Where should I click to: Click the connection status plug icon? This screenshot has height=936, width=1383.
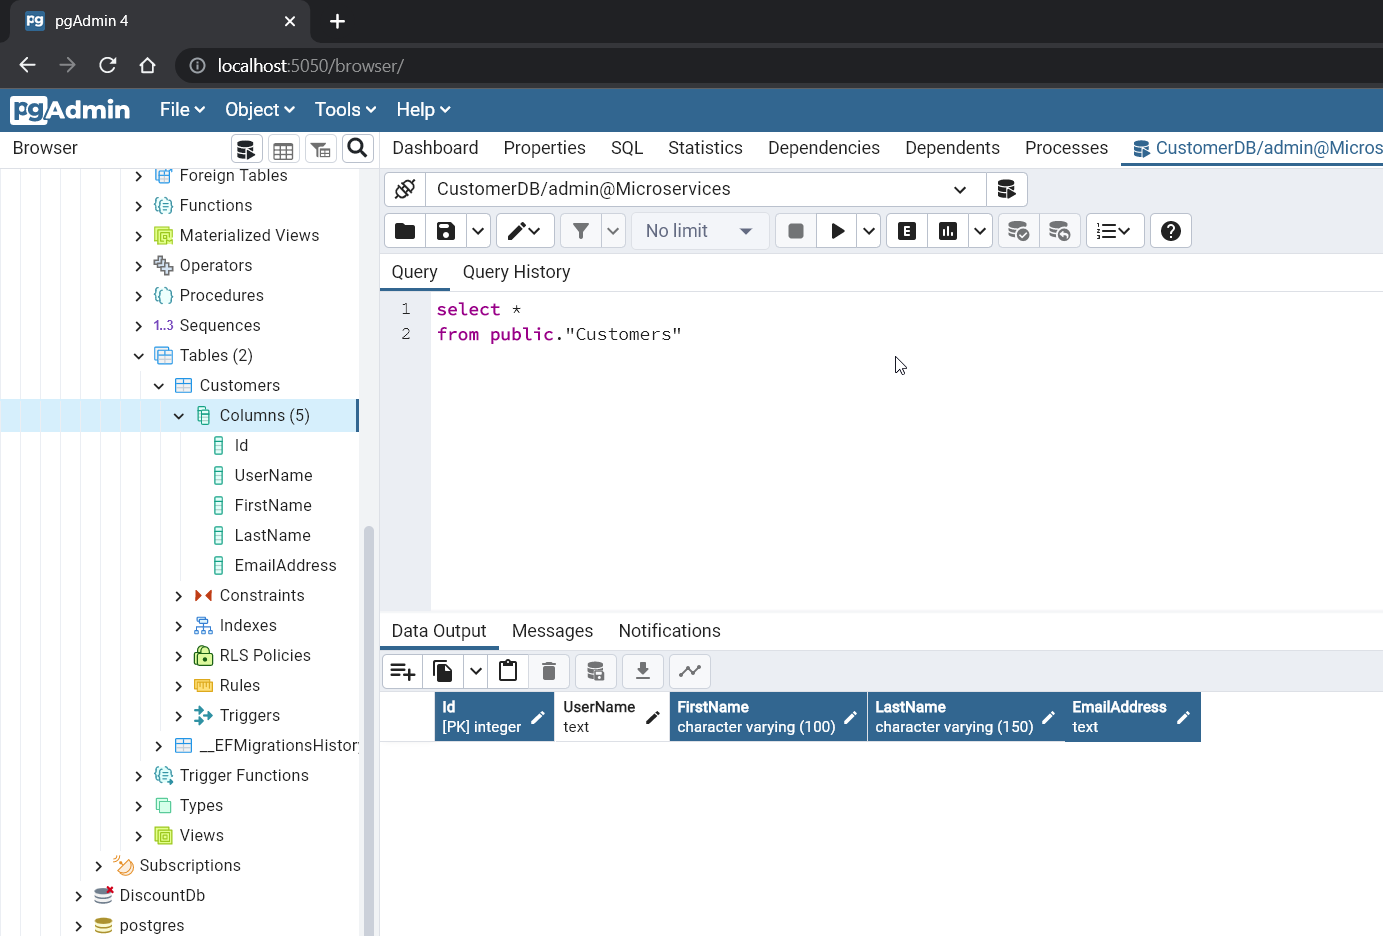click(x=405, y=189)
